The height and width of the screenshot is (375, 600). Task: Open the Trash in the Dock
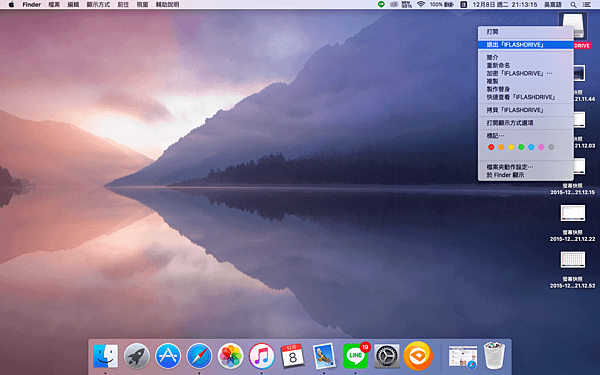pos(494,356)
